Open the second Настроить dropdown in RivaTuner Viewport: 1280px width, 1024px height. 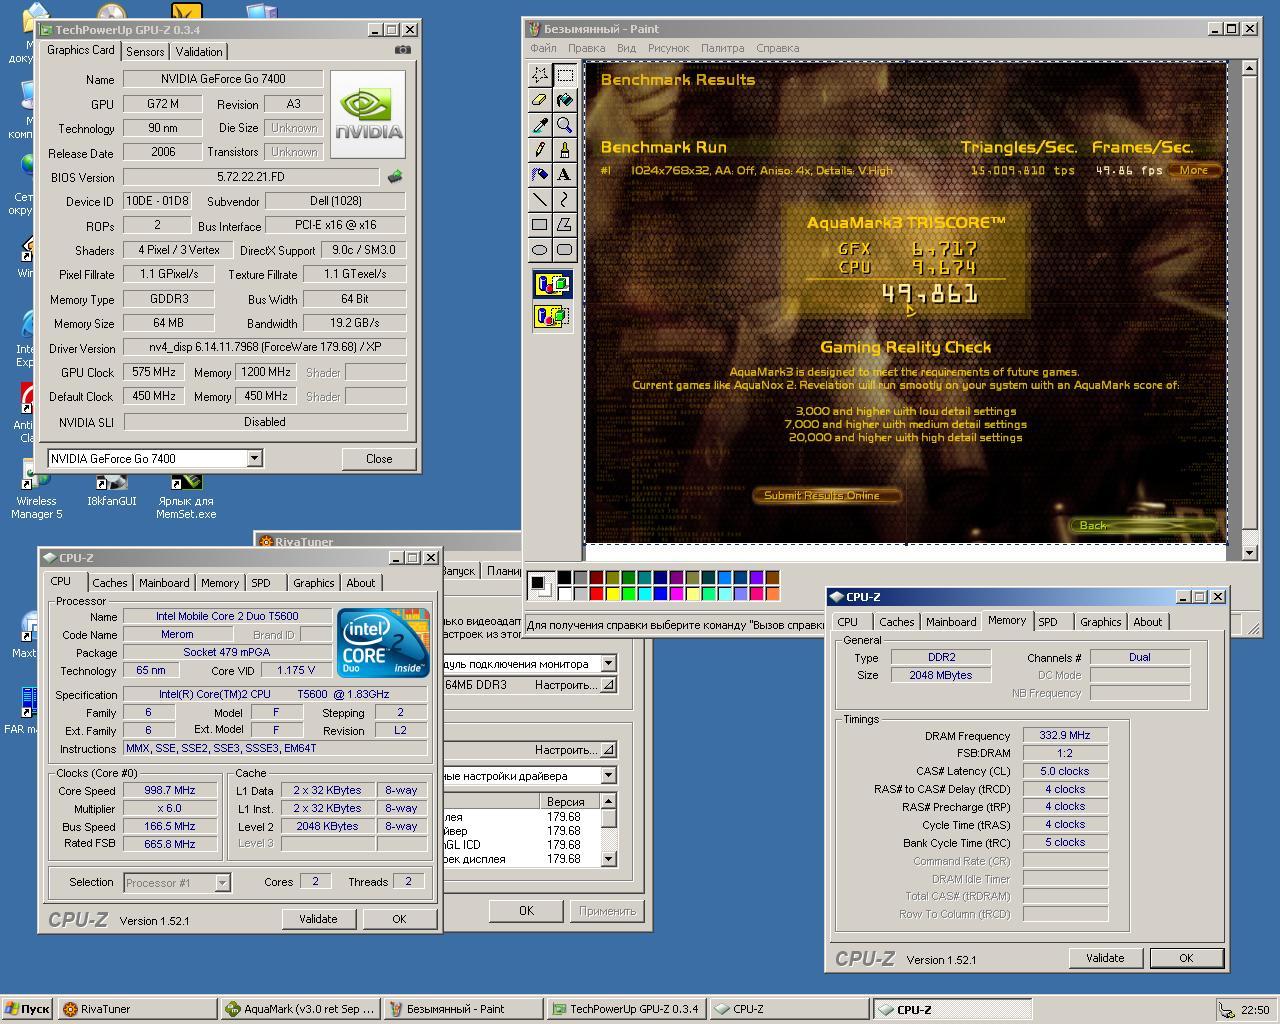point(574,750)
